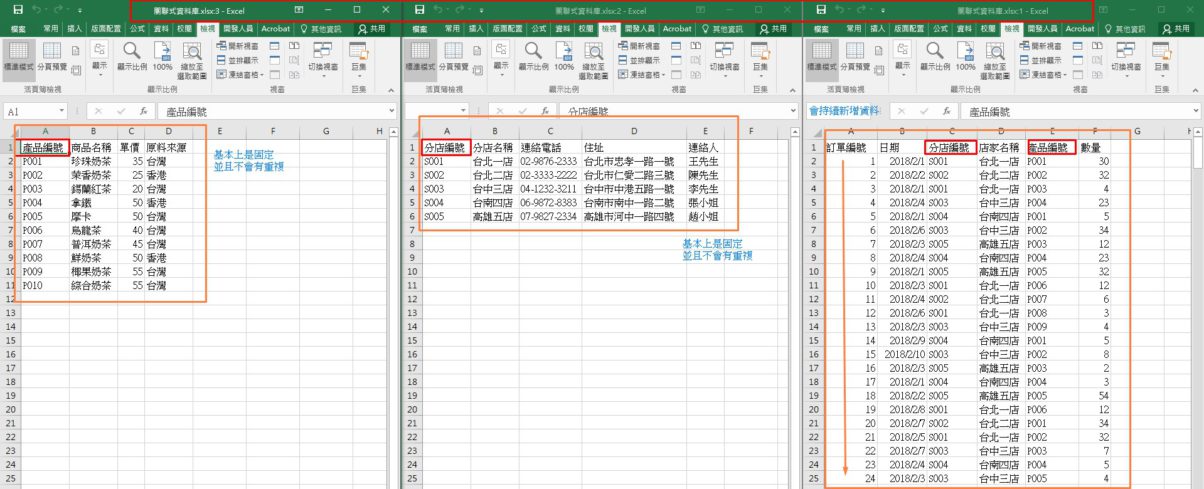Click the Zoom (顯示比例) magnifier in xlsx:2 window
Image resolution: width=1204 pixels, height=489 pixels.
[534, 56]
